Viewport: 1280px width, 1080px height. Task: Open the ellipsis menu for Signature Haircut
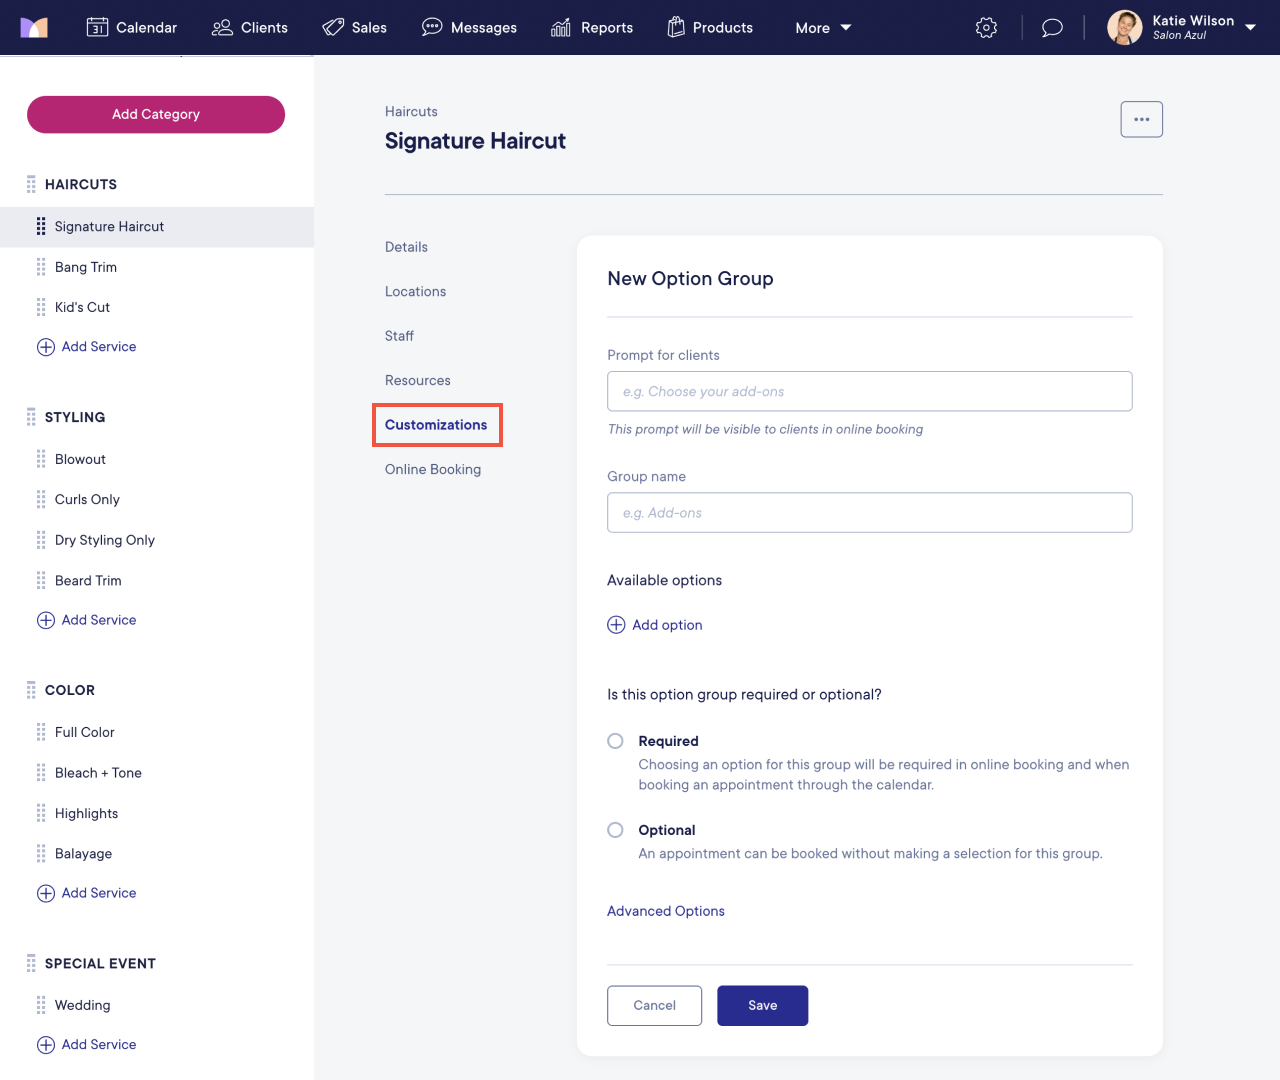tap(1141, 119)
